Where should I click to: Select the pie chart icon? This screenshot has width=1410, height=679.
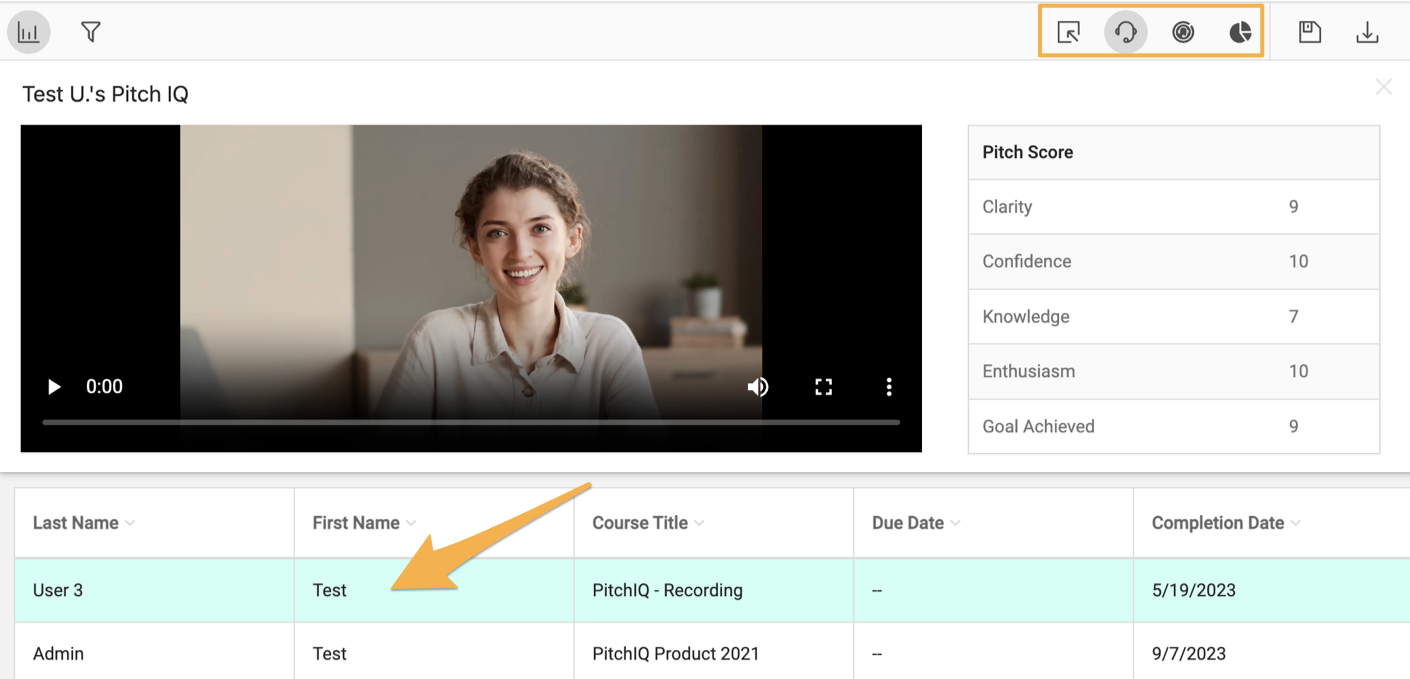[x=1240, y=32]
